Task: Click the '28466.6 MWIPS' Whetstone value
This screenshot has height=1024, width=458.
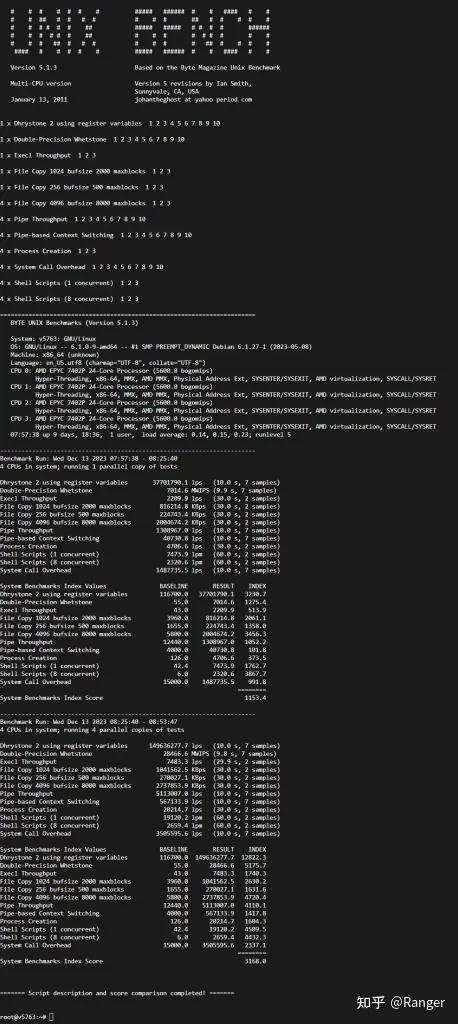Action: click(185, 754)
